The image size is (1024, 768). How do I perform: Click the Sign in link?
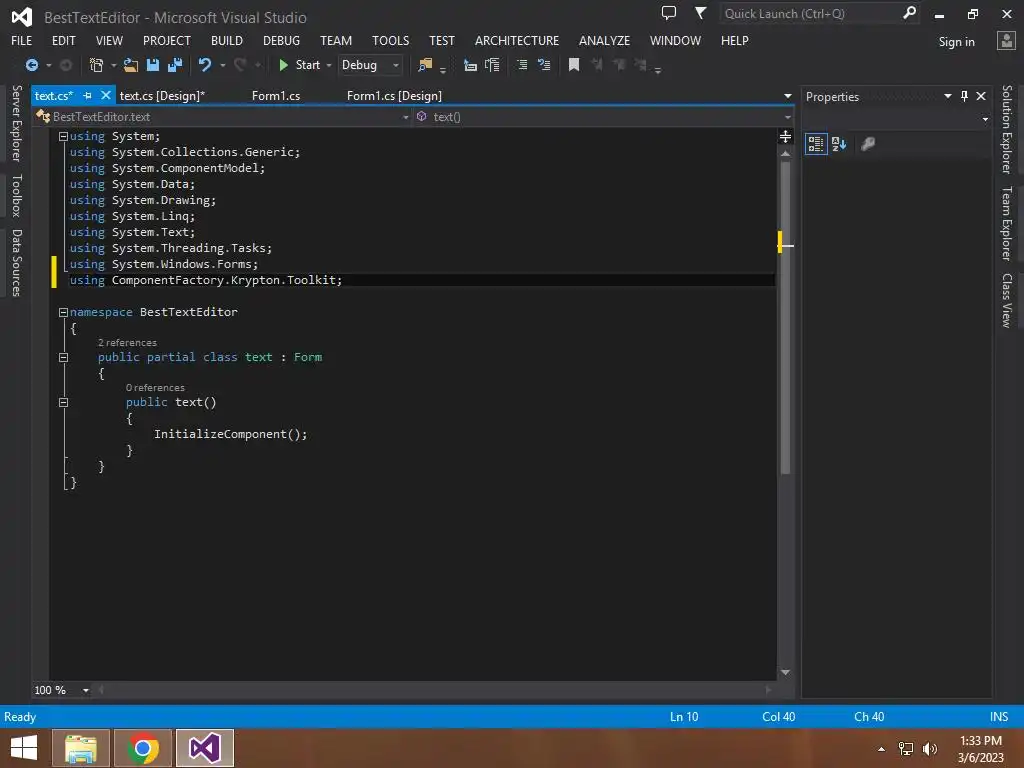(x=956, y=42)
